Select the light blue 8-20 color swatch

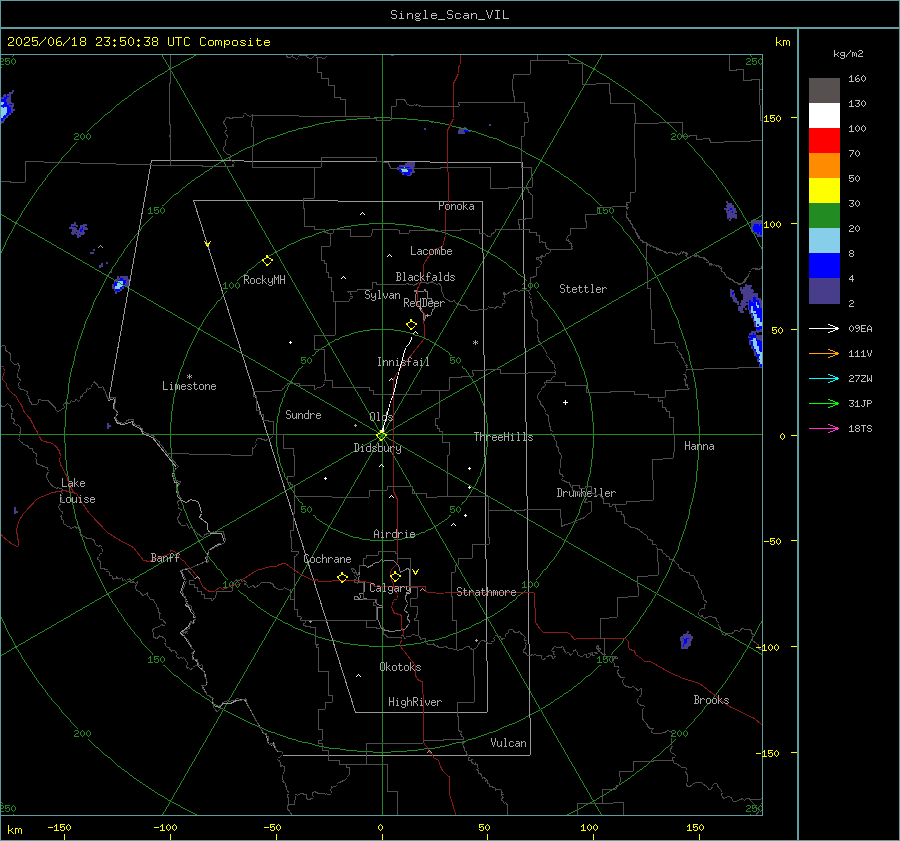[x=824, y=241]
